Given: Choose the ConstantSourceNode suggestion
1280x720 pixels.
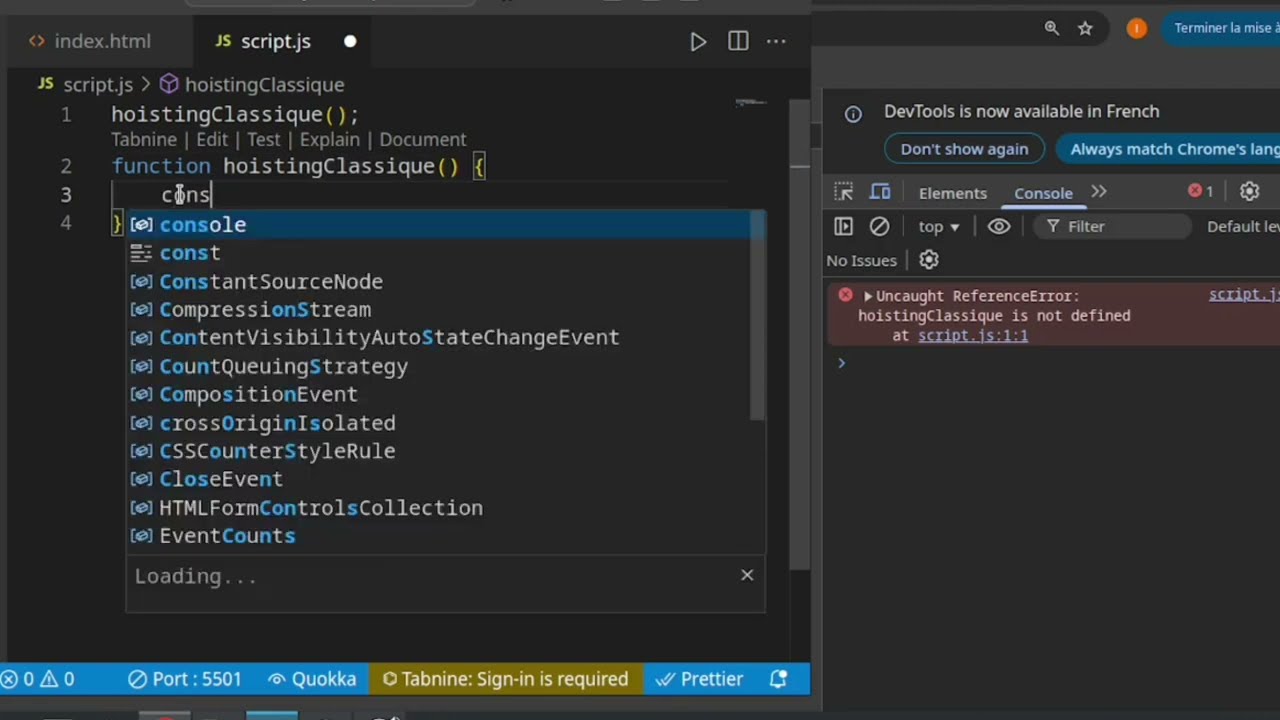Looking at the screenshot, I should 439,281.
